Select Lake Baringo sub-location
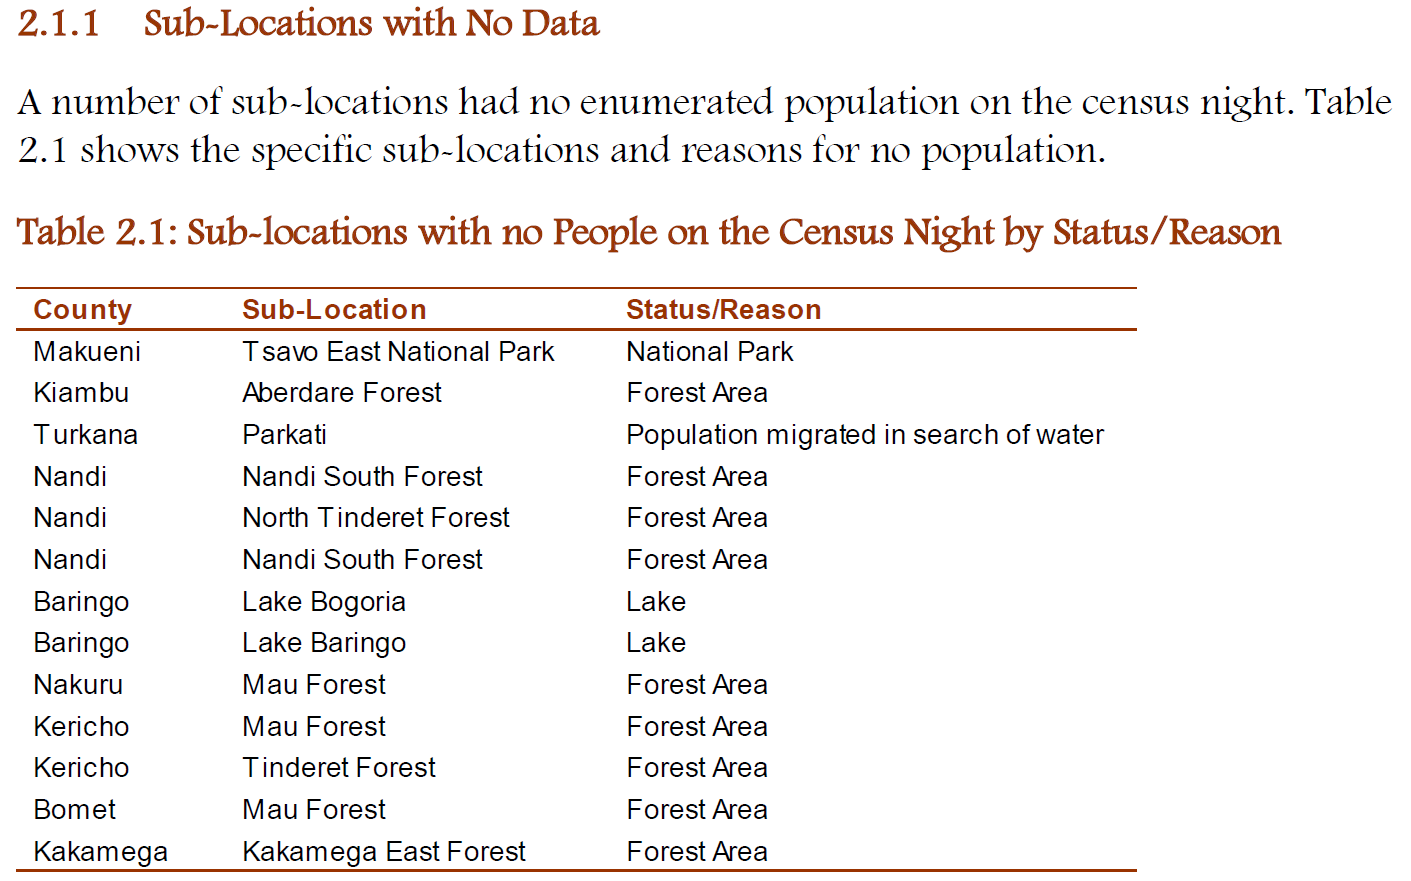Image resolution: width=1411 pixels, height=881 pixels. 324,643
